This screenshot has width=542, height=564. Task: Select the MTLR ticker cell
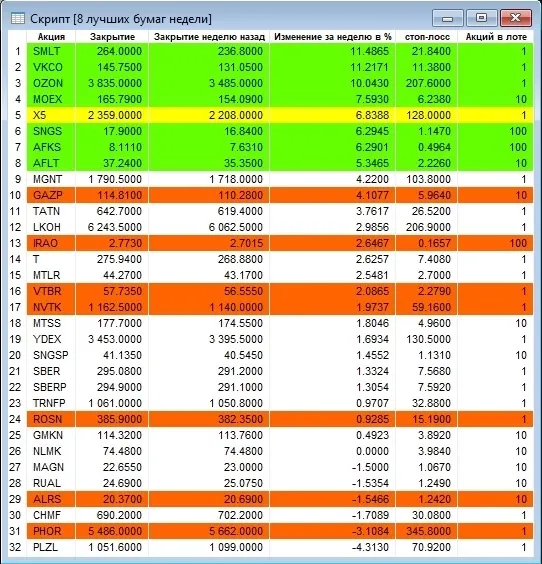click(x=51, y=275)
